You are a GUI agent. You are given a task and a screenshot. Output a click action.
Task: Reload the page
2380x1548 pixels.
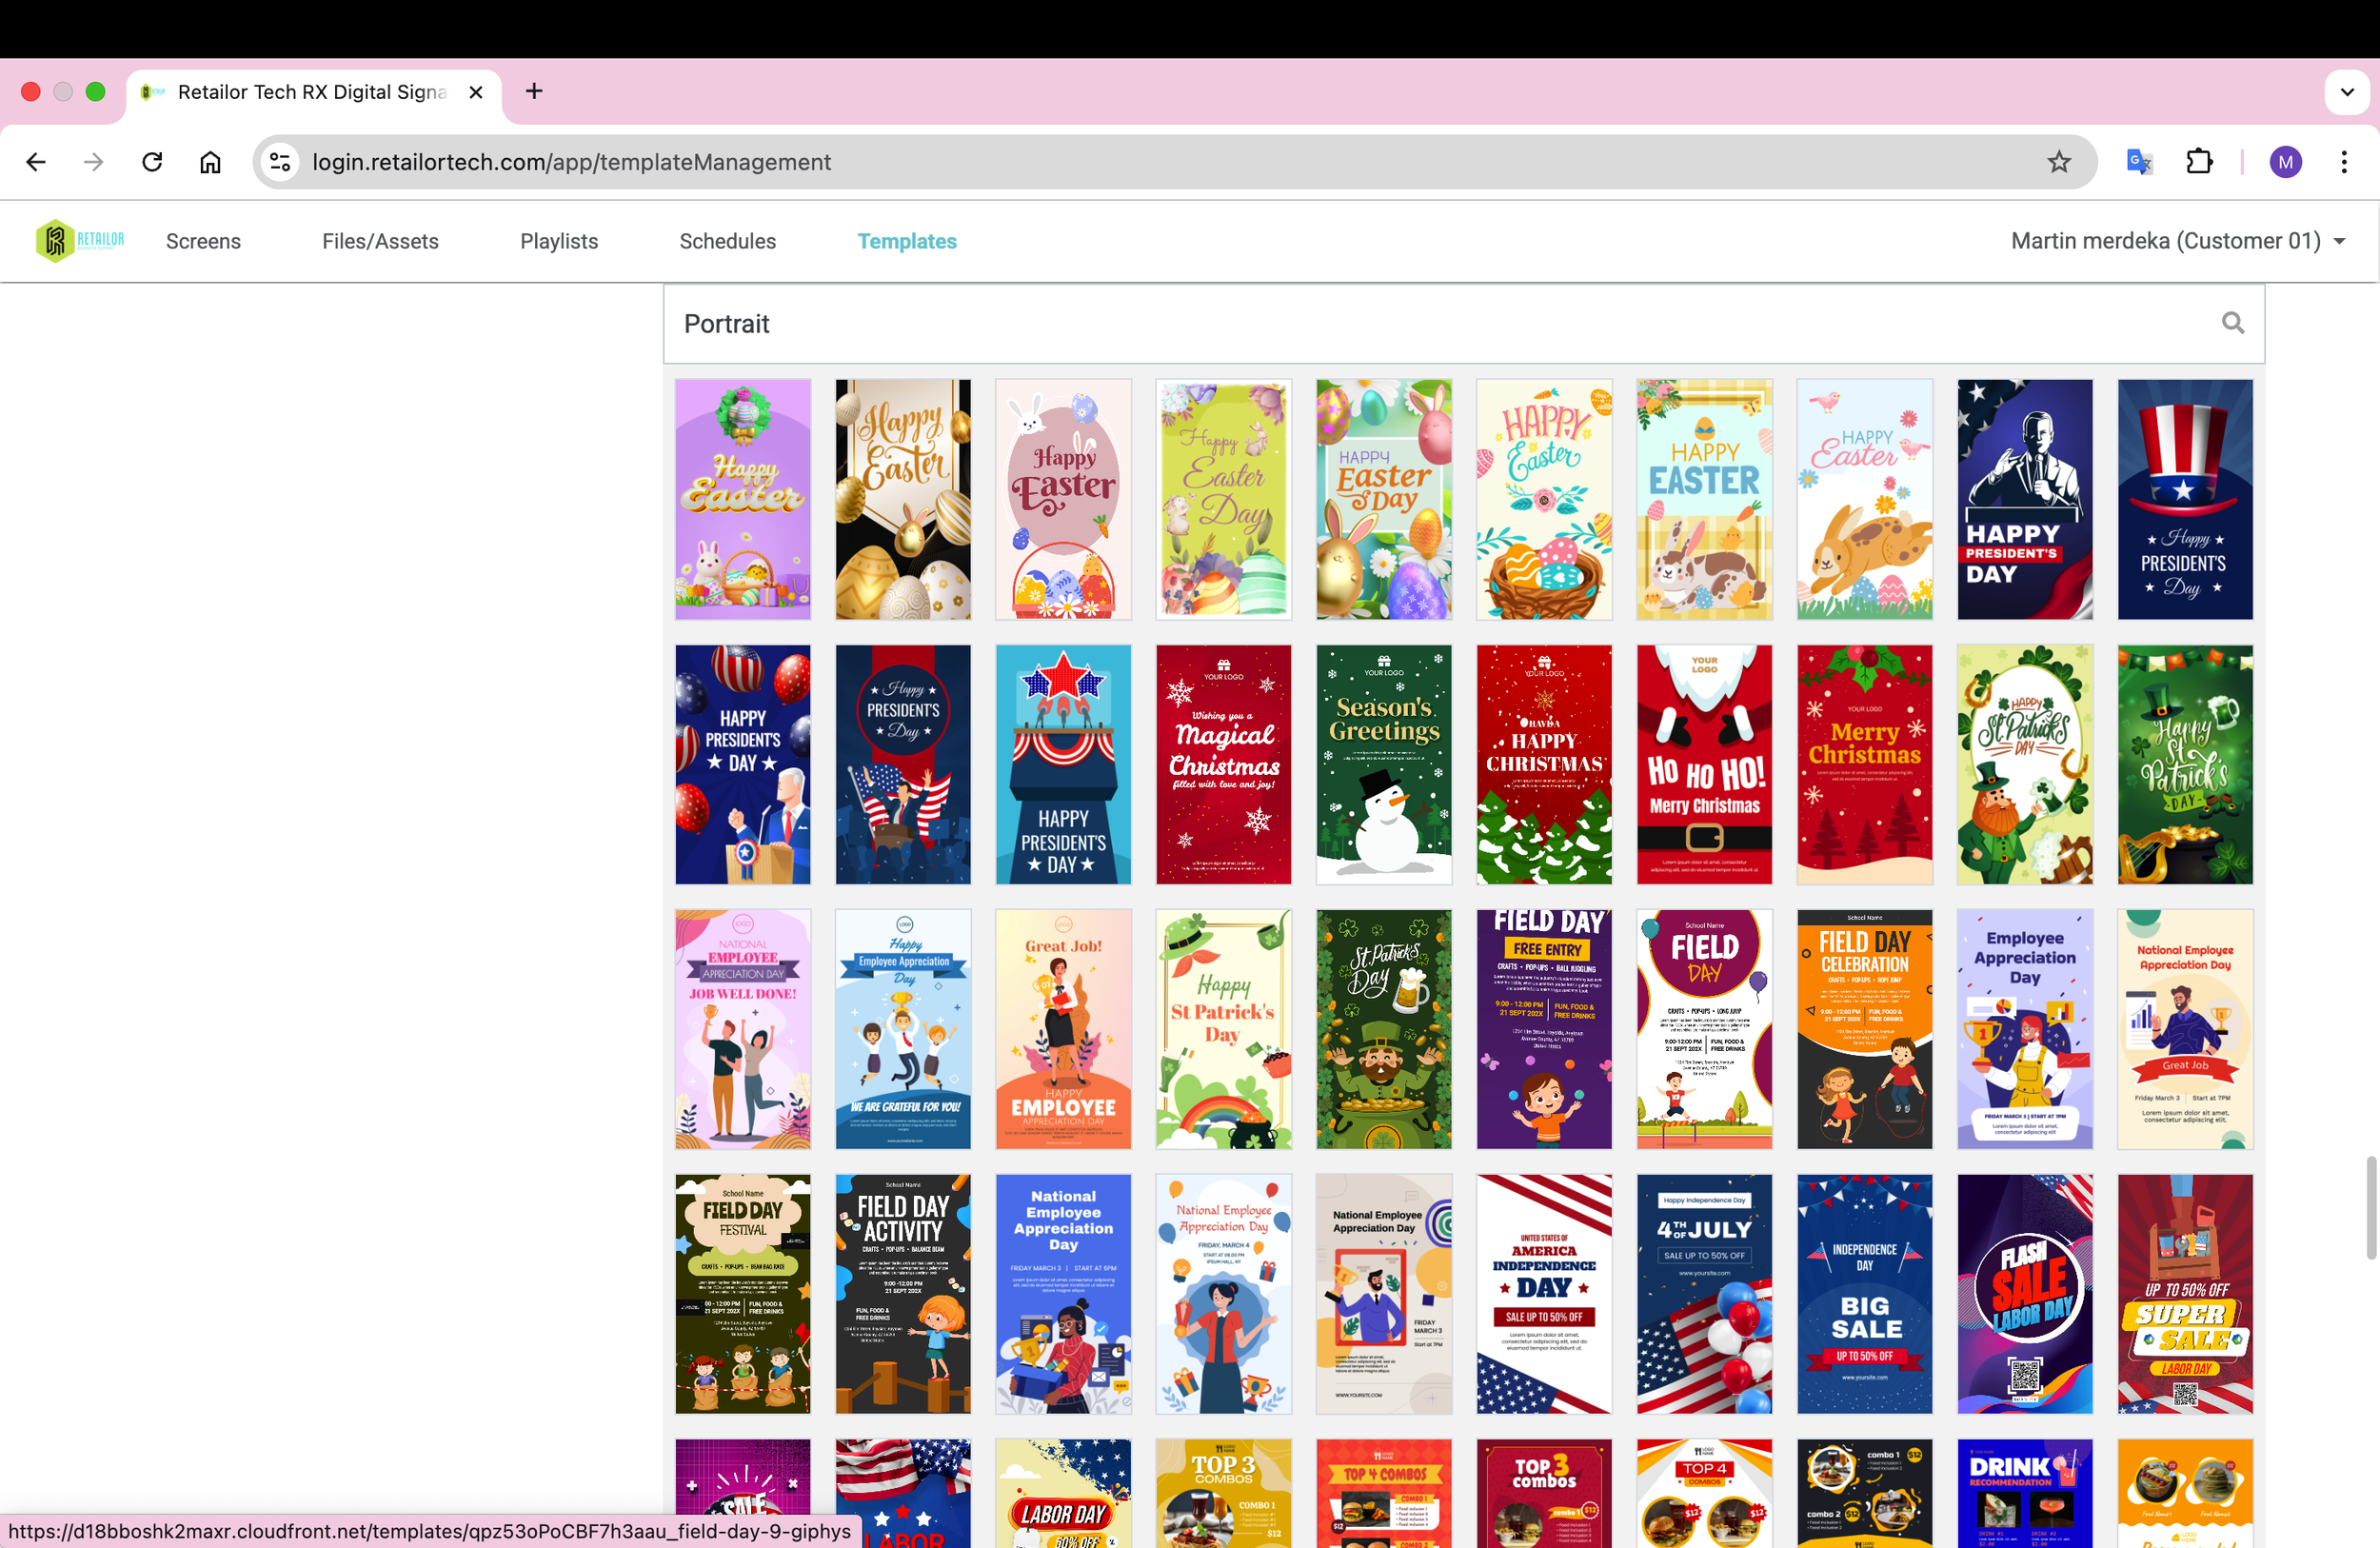152,162
